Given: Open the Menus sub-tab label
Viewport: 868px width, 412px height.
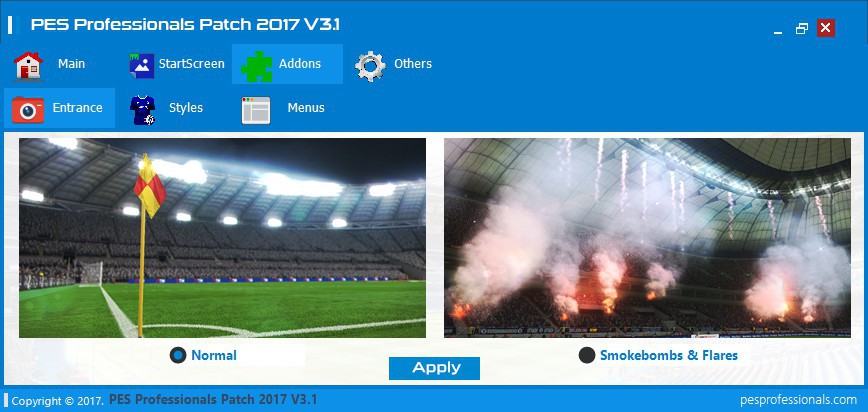Looking at the screenshot, I should [x=306, y=108].
